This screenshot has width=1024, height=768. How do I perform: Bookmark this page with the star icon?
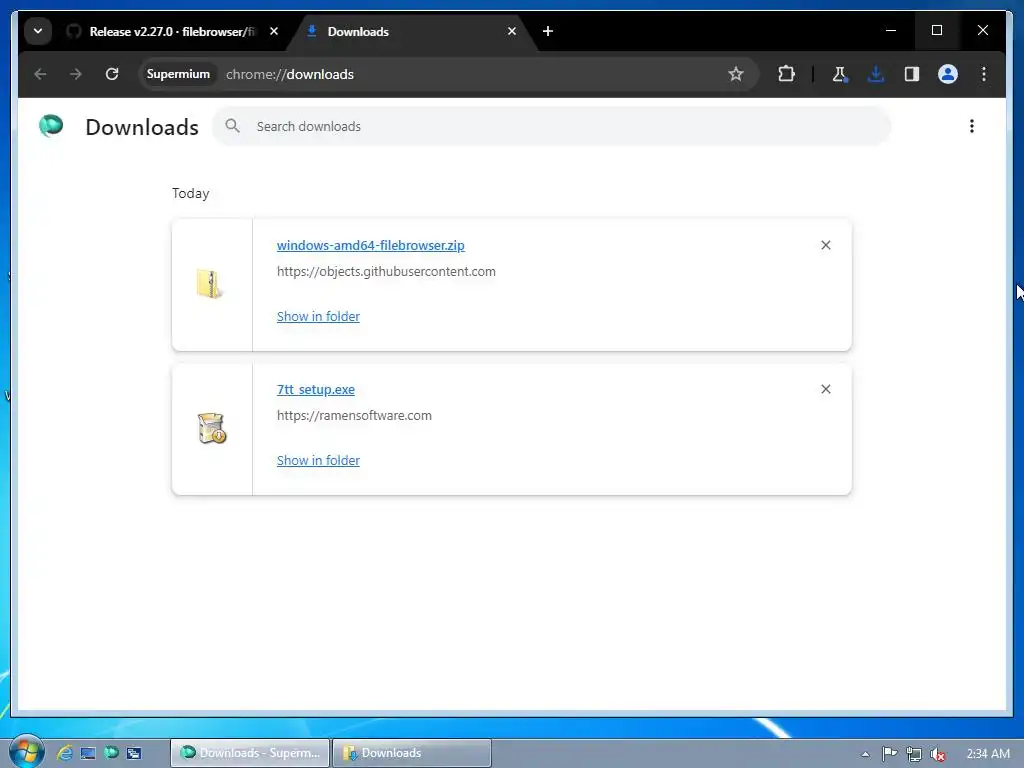pos(736,74)
